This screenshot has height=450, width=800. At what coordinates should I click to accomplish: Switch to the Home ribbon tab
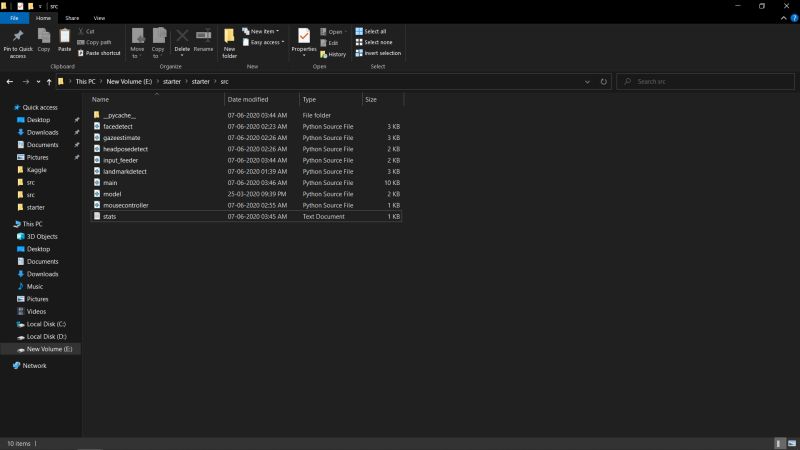[43, 18]
